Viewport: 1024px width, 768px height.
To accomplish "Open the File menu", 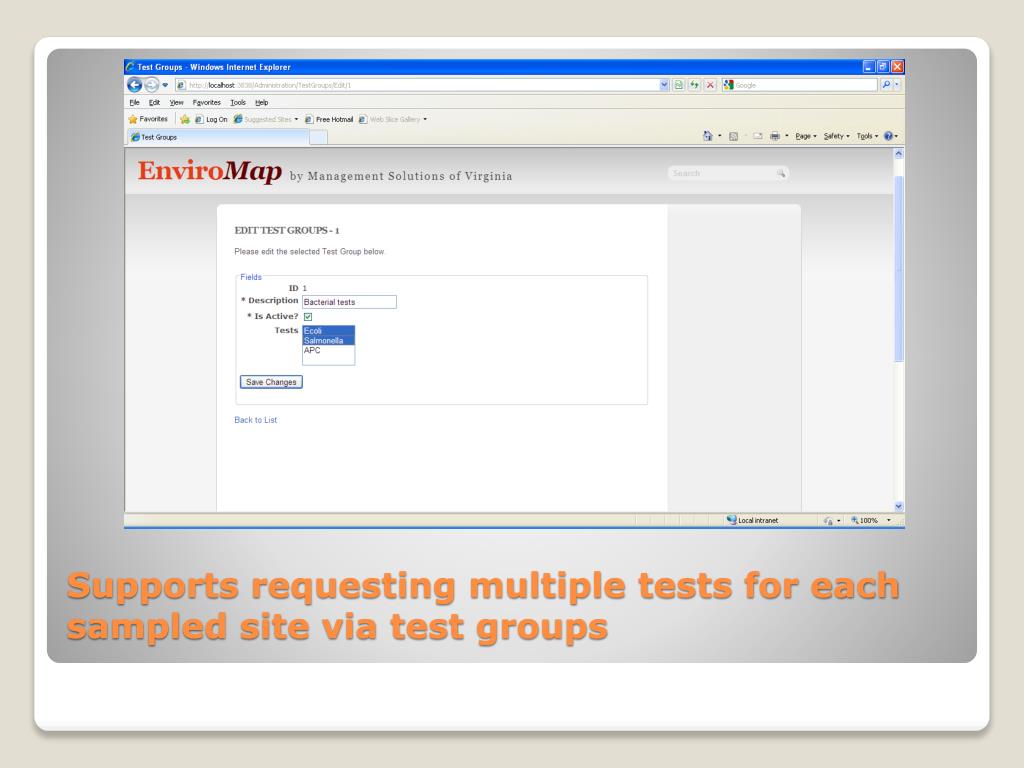I will (x=134, y=103).
